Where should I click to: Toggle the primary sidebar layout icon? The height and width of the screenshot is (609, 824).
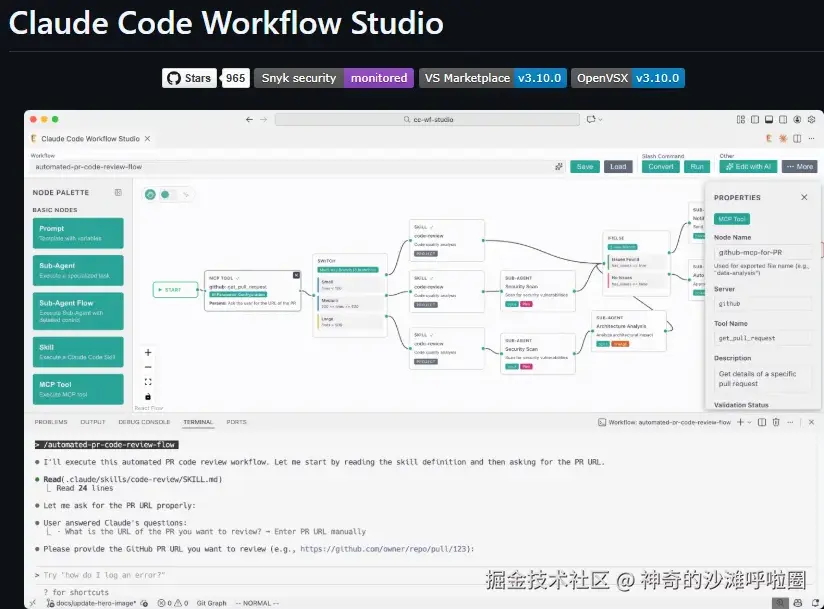(x=755, y=119)
